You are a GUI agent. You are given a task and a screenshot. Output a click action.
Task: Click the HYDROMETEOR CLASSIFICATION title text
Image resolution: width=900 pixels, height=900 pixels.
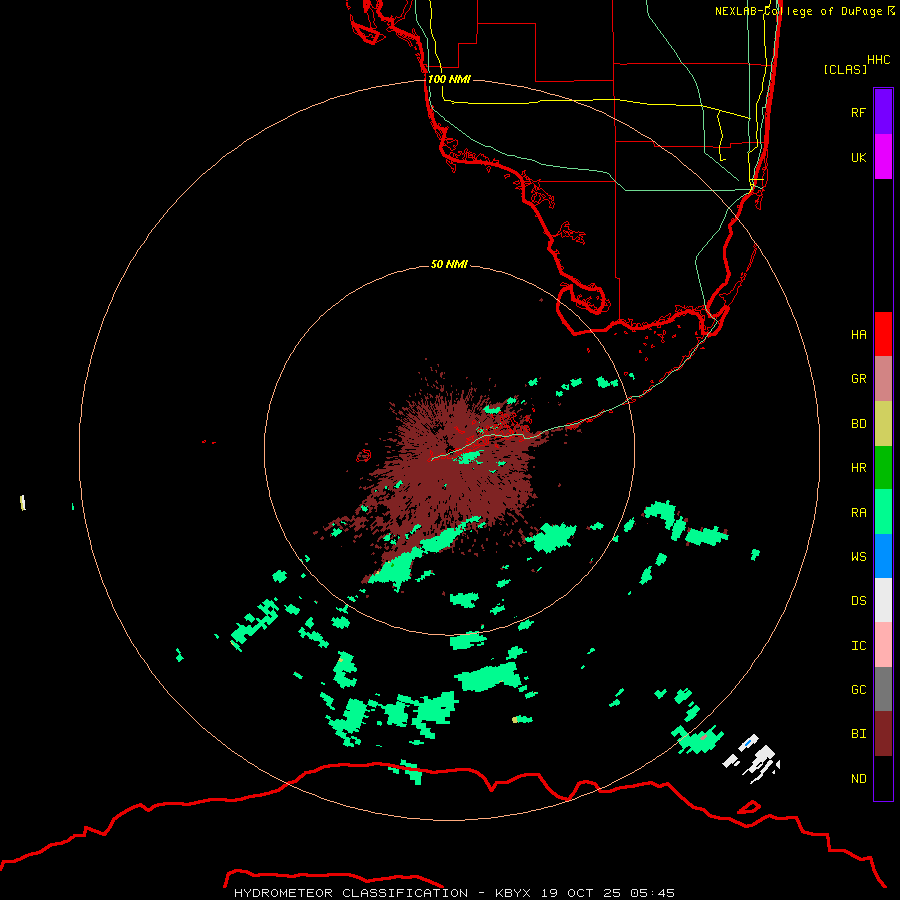click(351, 893)
